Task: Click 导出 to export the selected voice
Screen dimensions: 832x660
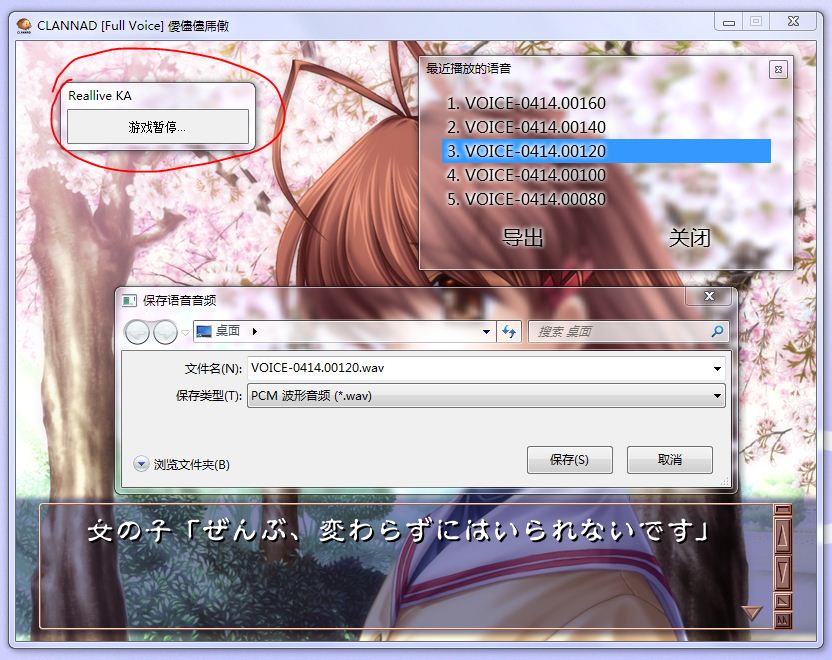Action: (x=523, y=237)
